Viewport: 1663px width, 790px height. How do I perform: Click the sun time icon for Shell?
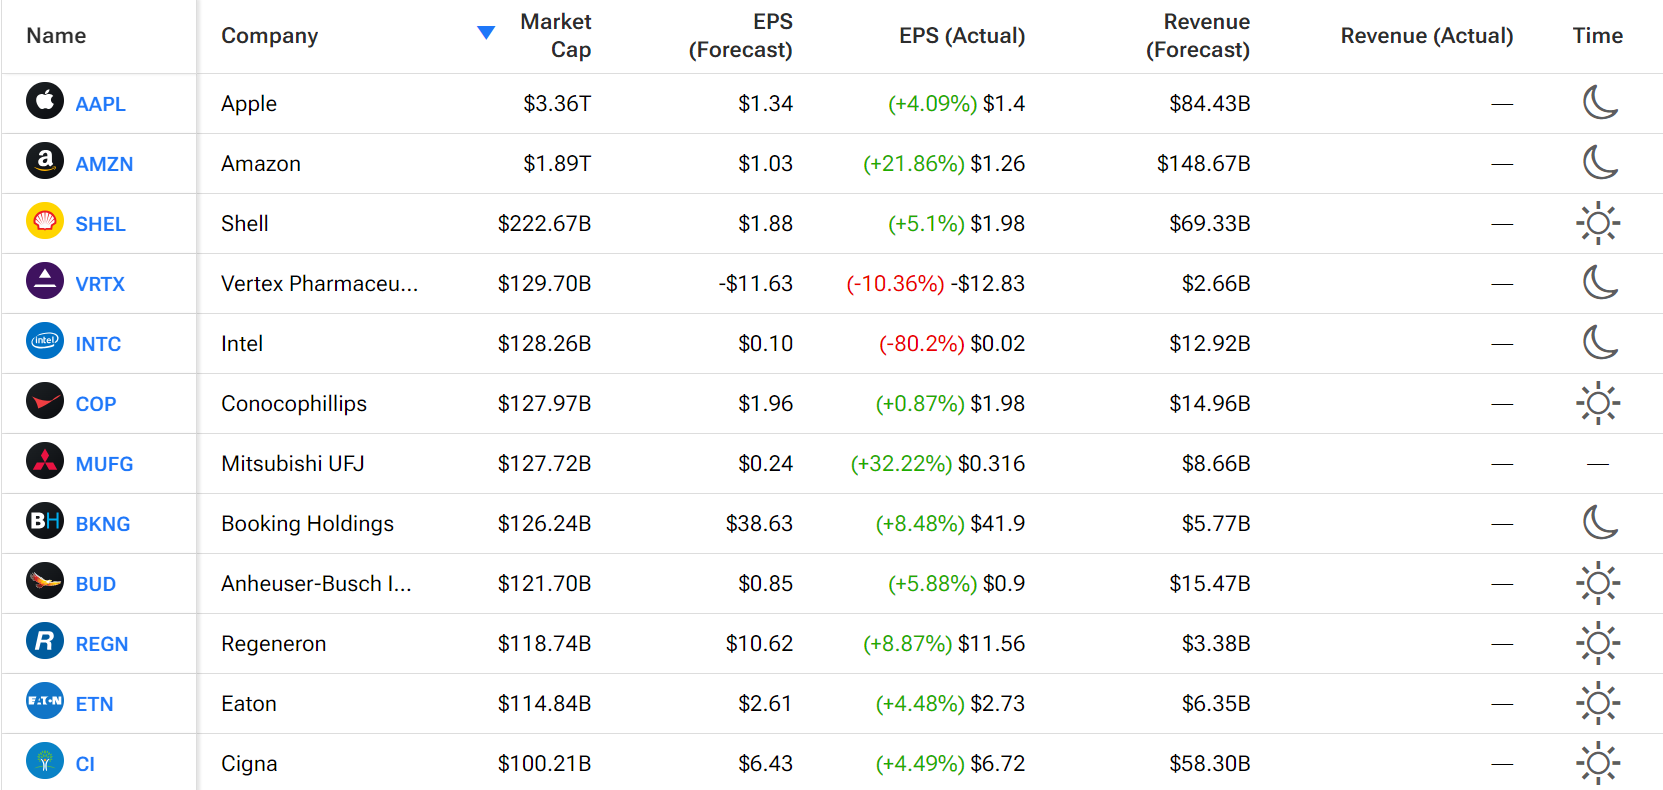point(1598,223)
